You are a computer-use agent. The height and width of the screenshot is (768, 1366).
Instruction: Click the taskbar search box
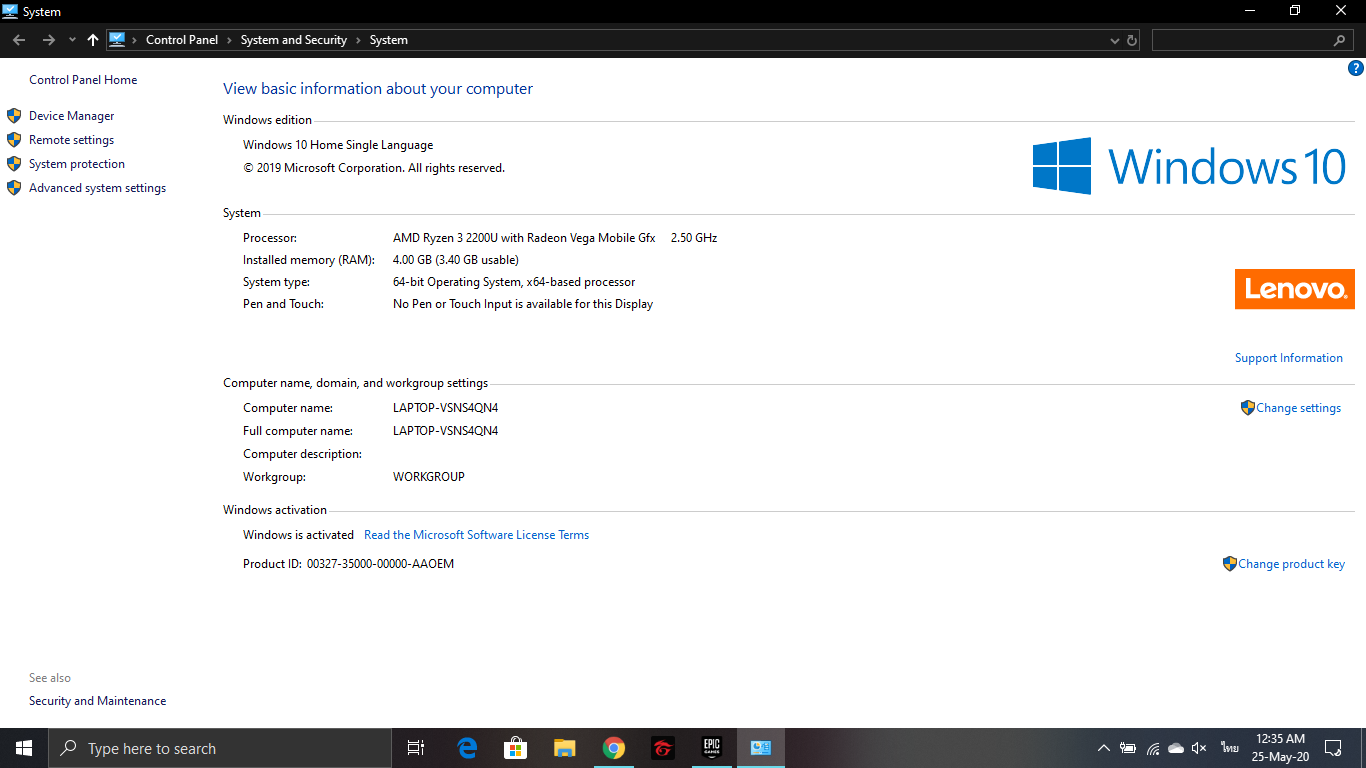(x=220, y=748)
